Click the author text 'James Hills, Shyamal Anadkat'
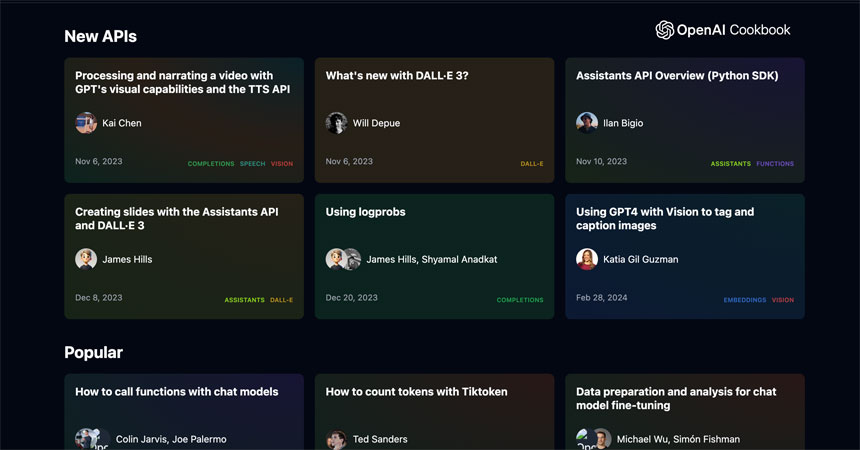860x450 pixels. click(x=432, y=259)
